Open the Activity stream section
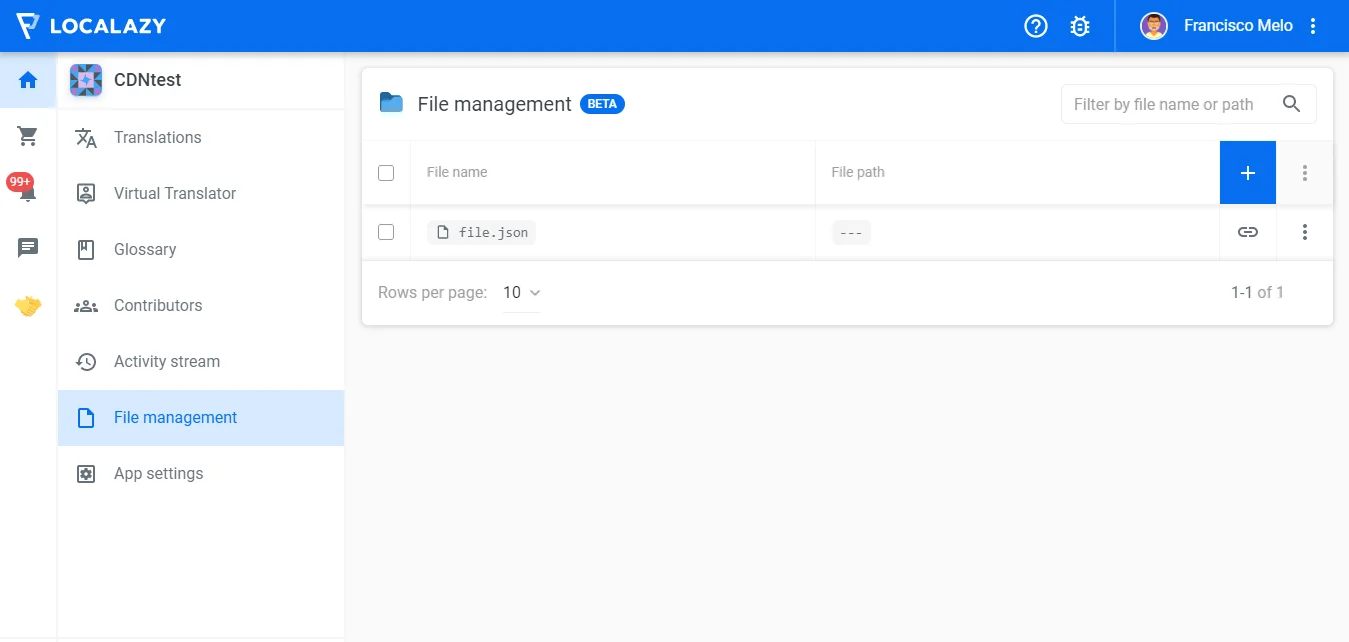This screenshot has height=642, width=1349. (166, 362)
